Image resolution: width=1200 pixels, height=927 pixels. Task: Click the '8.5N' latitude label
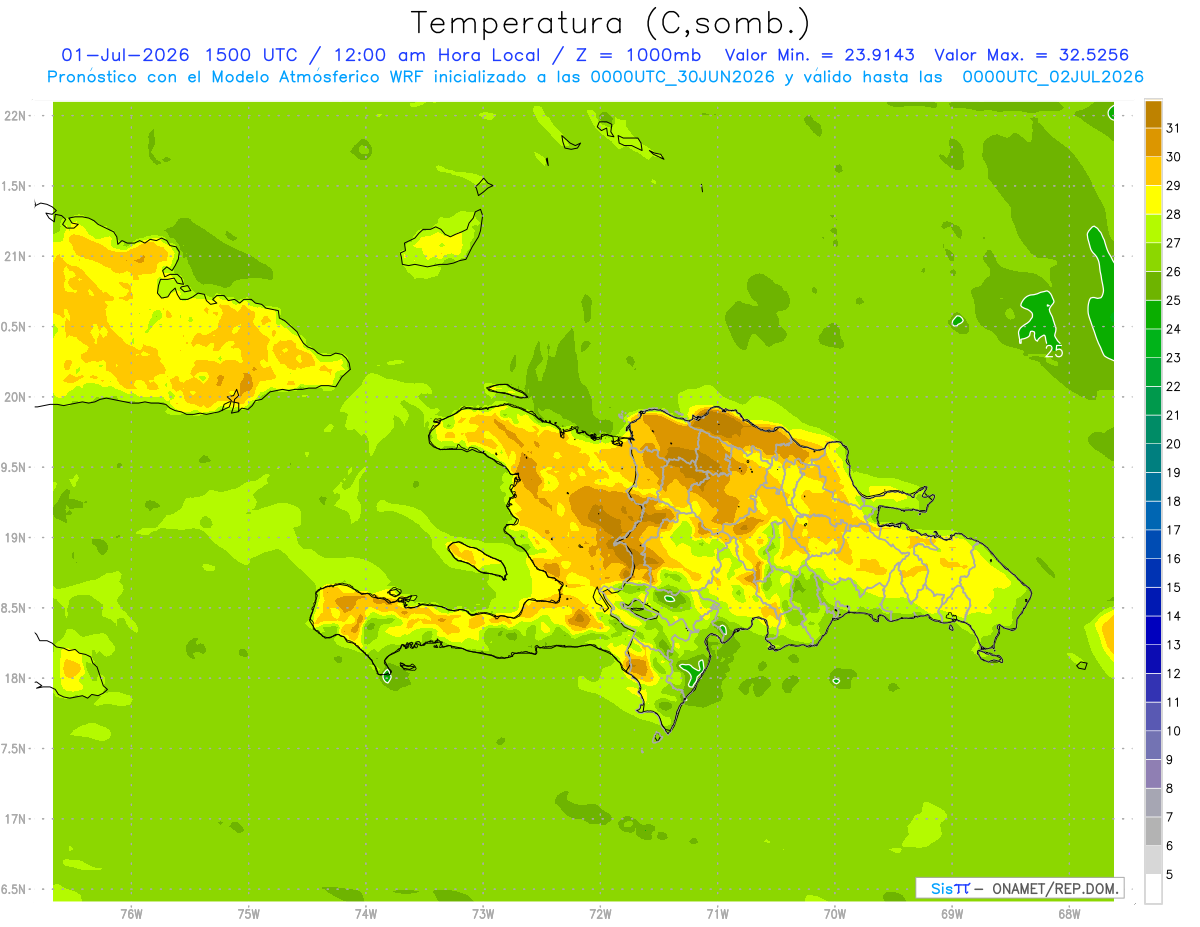(x=15, y=608)
